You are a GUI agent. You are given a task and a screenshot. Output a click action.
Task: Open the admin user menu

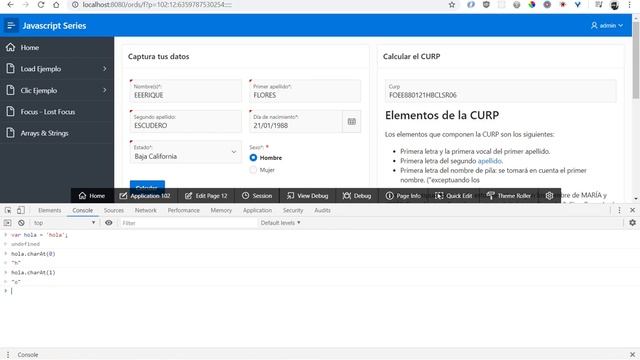(607, 25)
